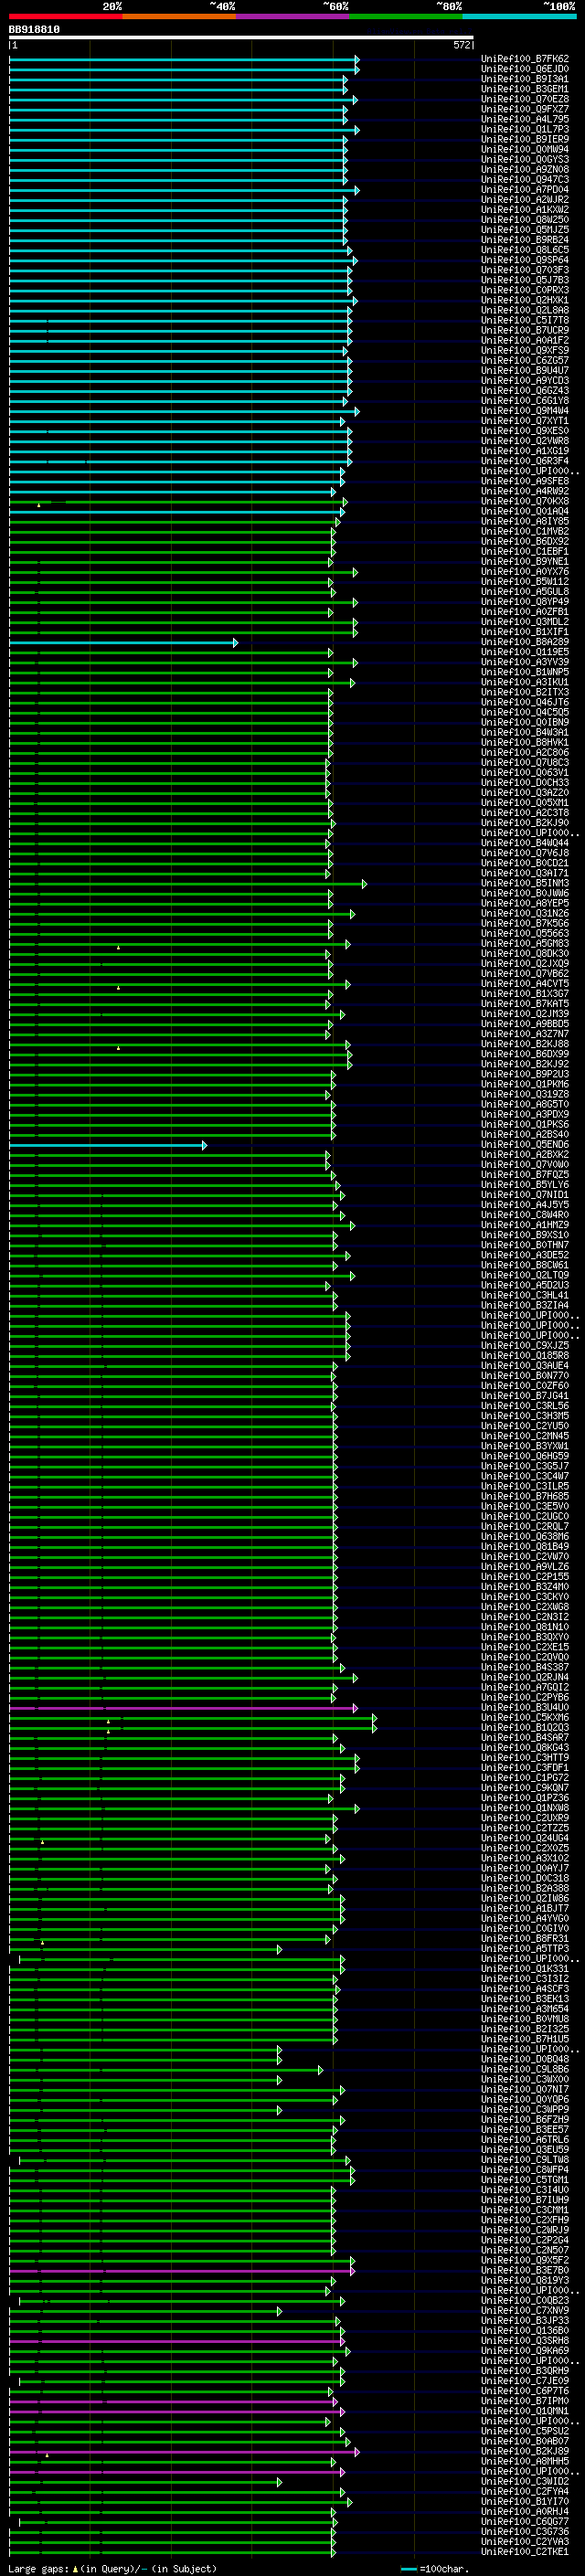The height and width of the screenshot is (2576, 585).
Task: Click hit label UniRef100_B7UCR9
Action: tap(525, 330)
